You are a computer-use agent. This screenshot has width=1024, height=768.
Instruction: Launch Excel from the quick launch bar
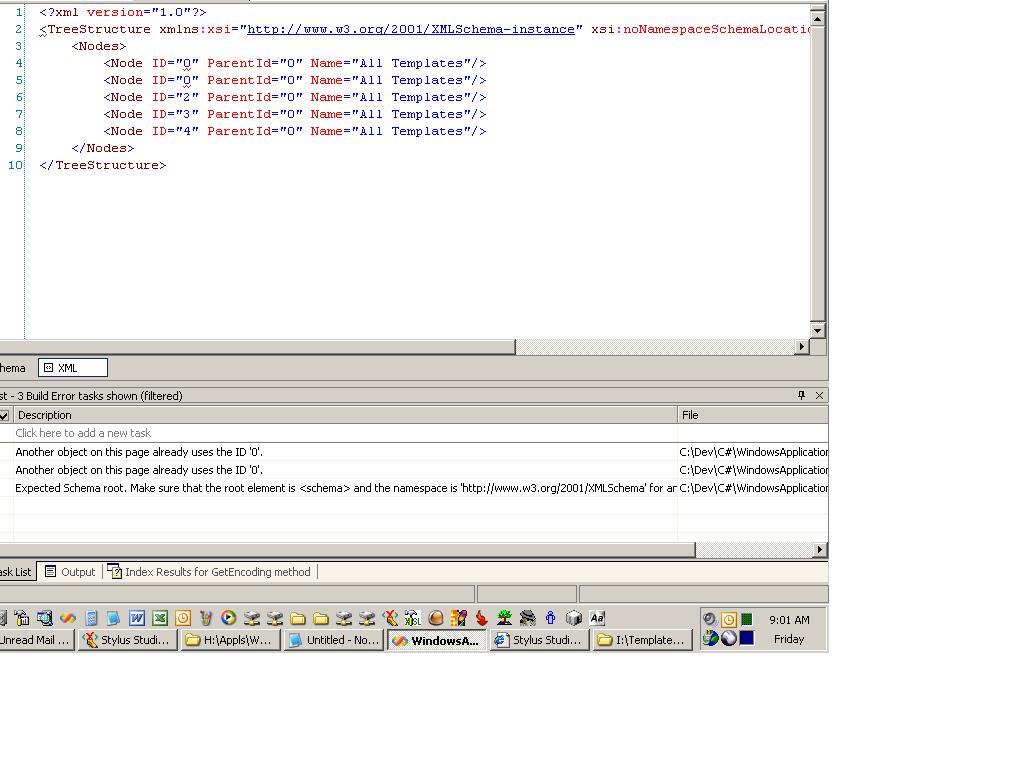pyautogui.click(x=160, y=618)
